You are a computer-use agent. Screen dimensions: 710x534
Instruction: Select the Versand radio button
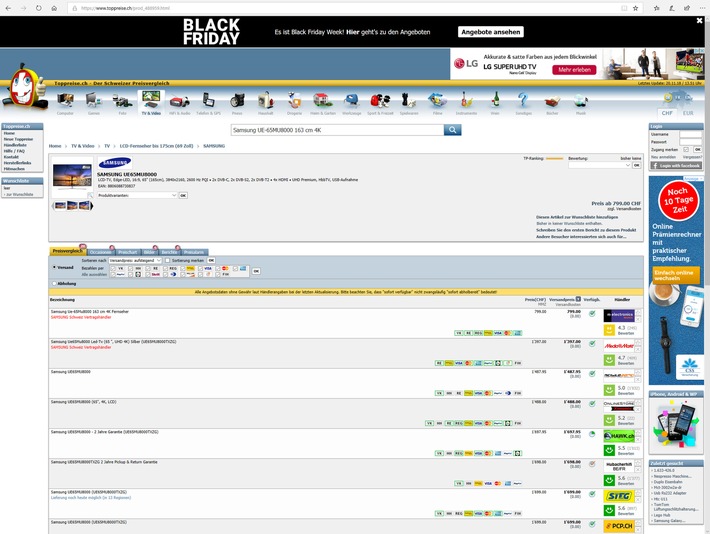coord(53,267)
